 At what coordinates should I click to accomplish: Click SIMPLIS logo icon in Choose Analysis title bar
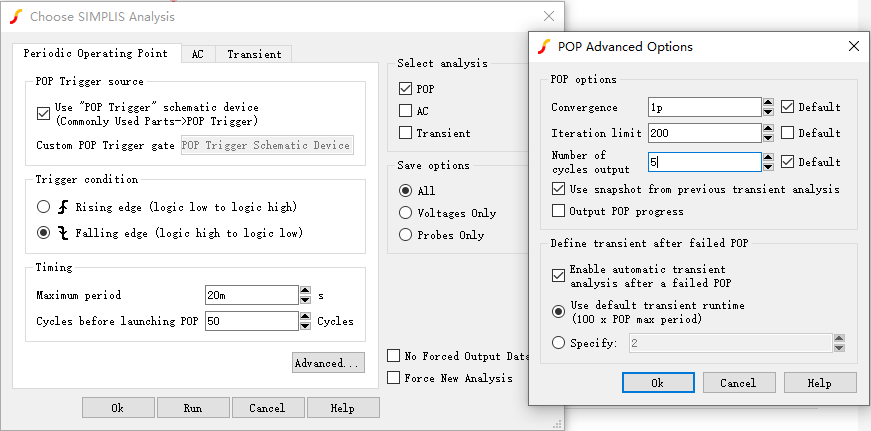coord(16,17)
